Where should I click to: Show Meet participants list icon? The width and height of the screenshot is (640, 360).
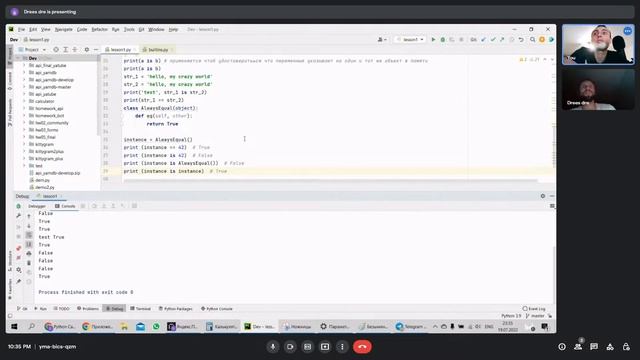[x=578, y=347]
